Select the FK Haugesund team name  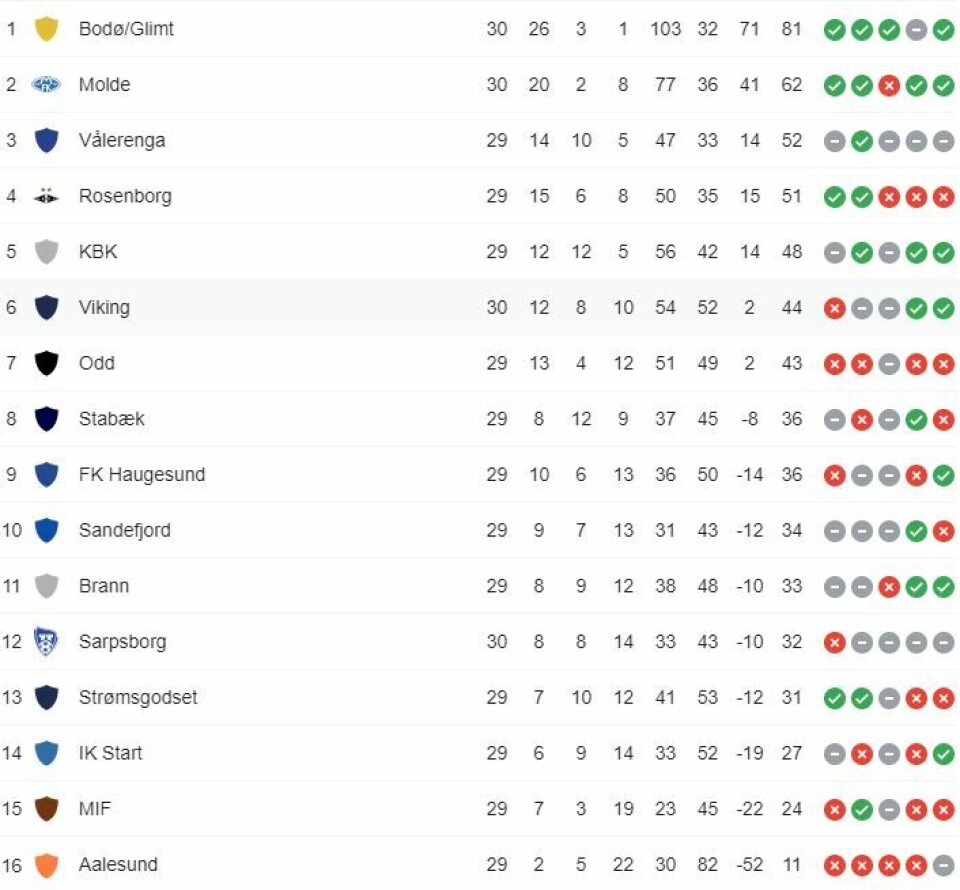(x=141, y=474)
